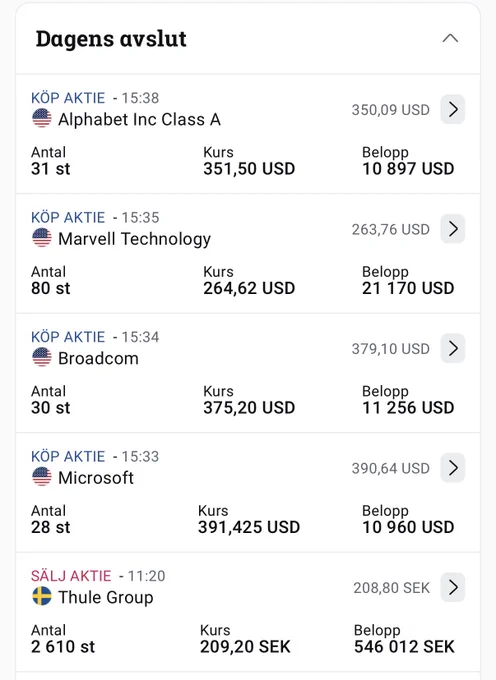Screen dimensions: 496x680
Task: Click the 350,09 USD current price
Action: coord(391,110)
